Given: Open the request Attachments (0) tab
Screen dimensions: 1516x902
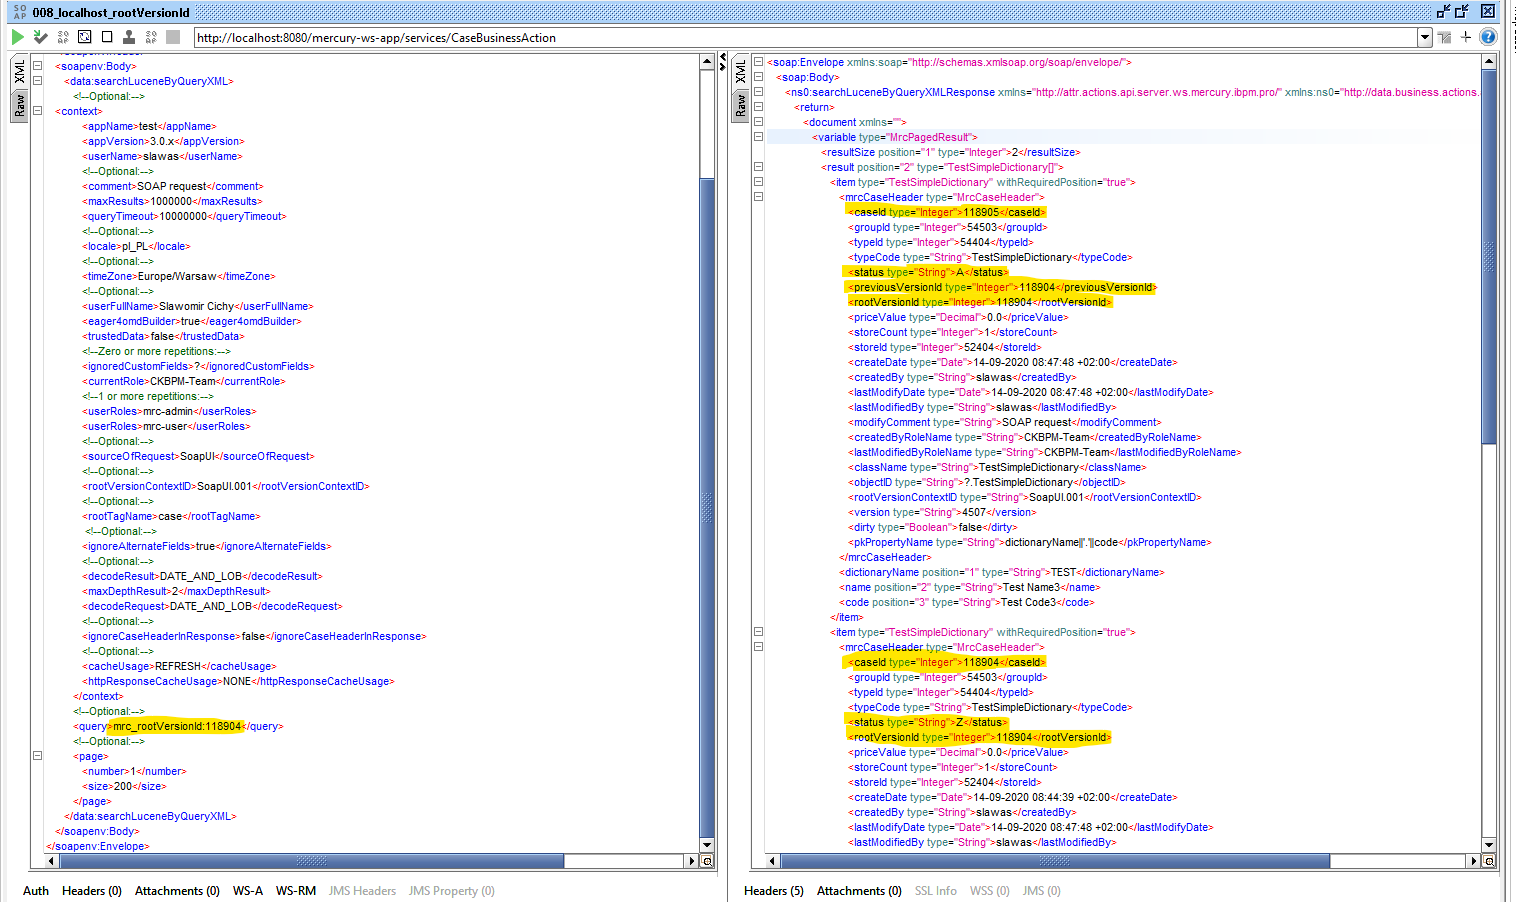Looking at the screenshot, I should pos(177,891).
